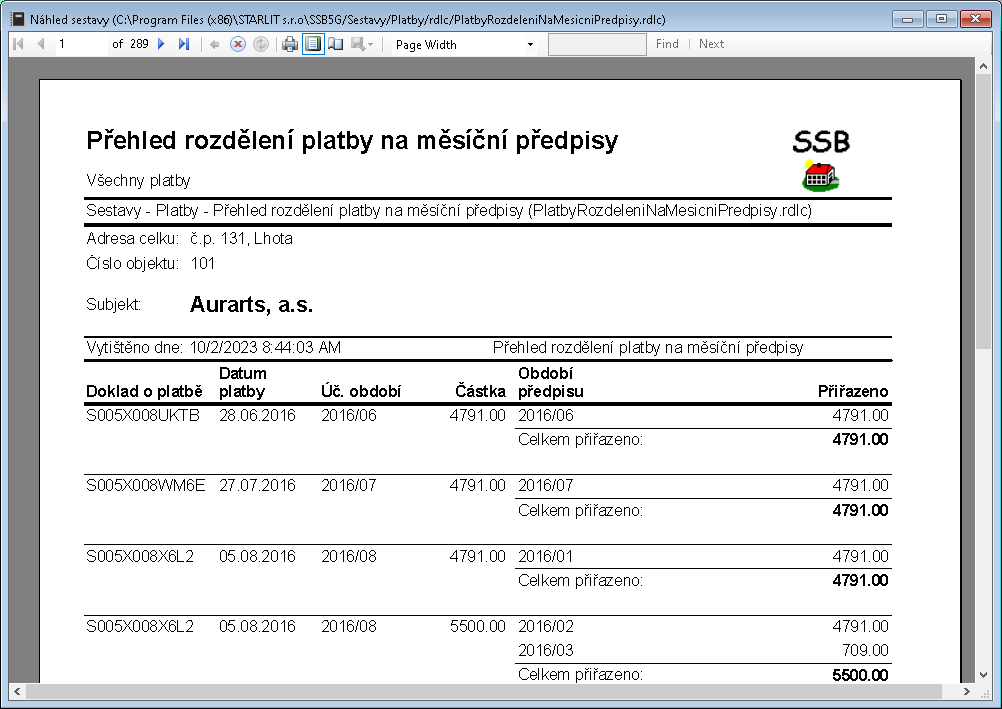This screenshot has height=709, width=1002.
Task: Click the horizontal scrollbar right arrow
Action: (x=966, y=692)
